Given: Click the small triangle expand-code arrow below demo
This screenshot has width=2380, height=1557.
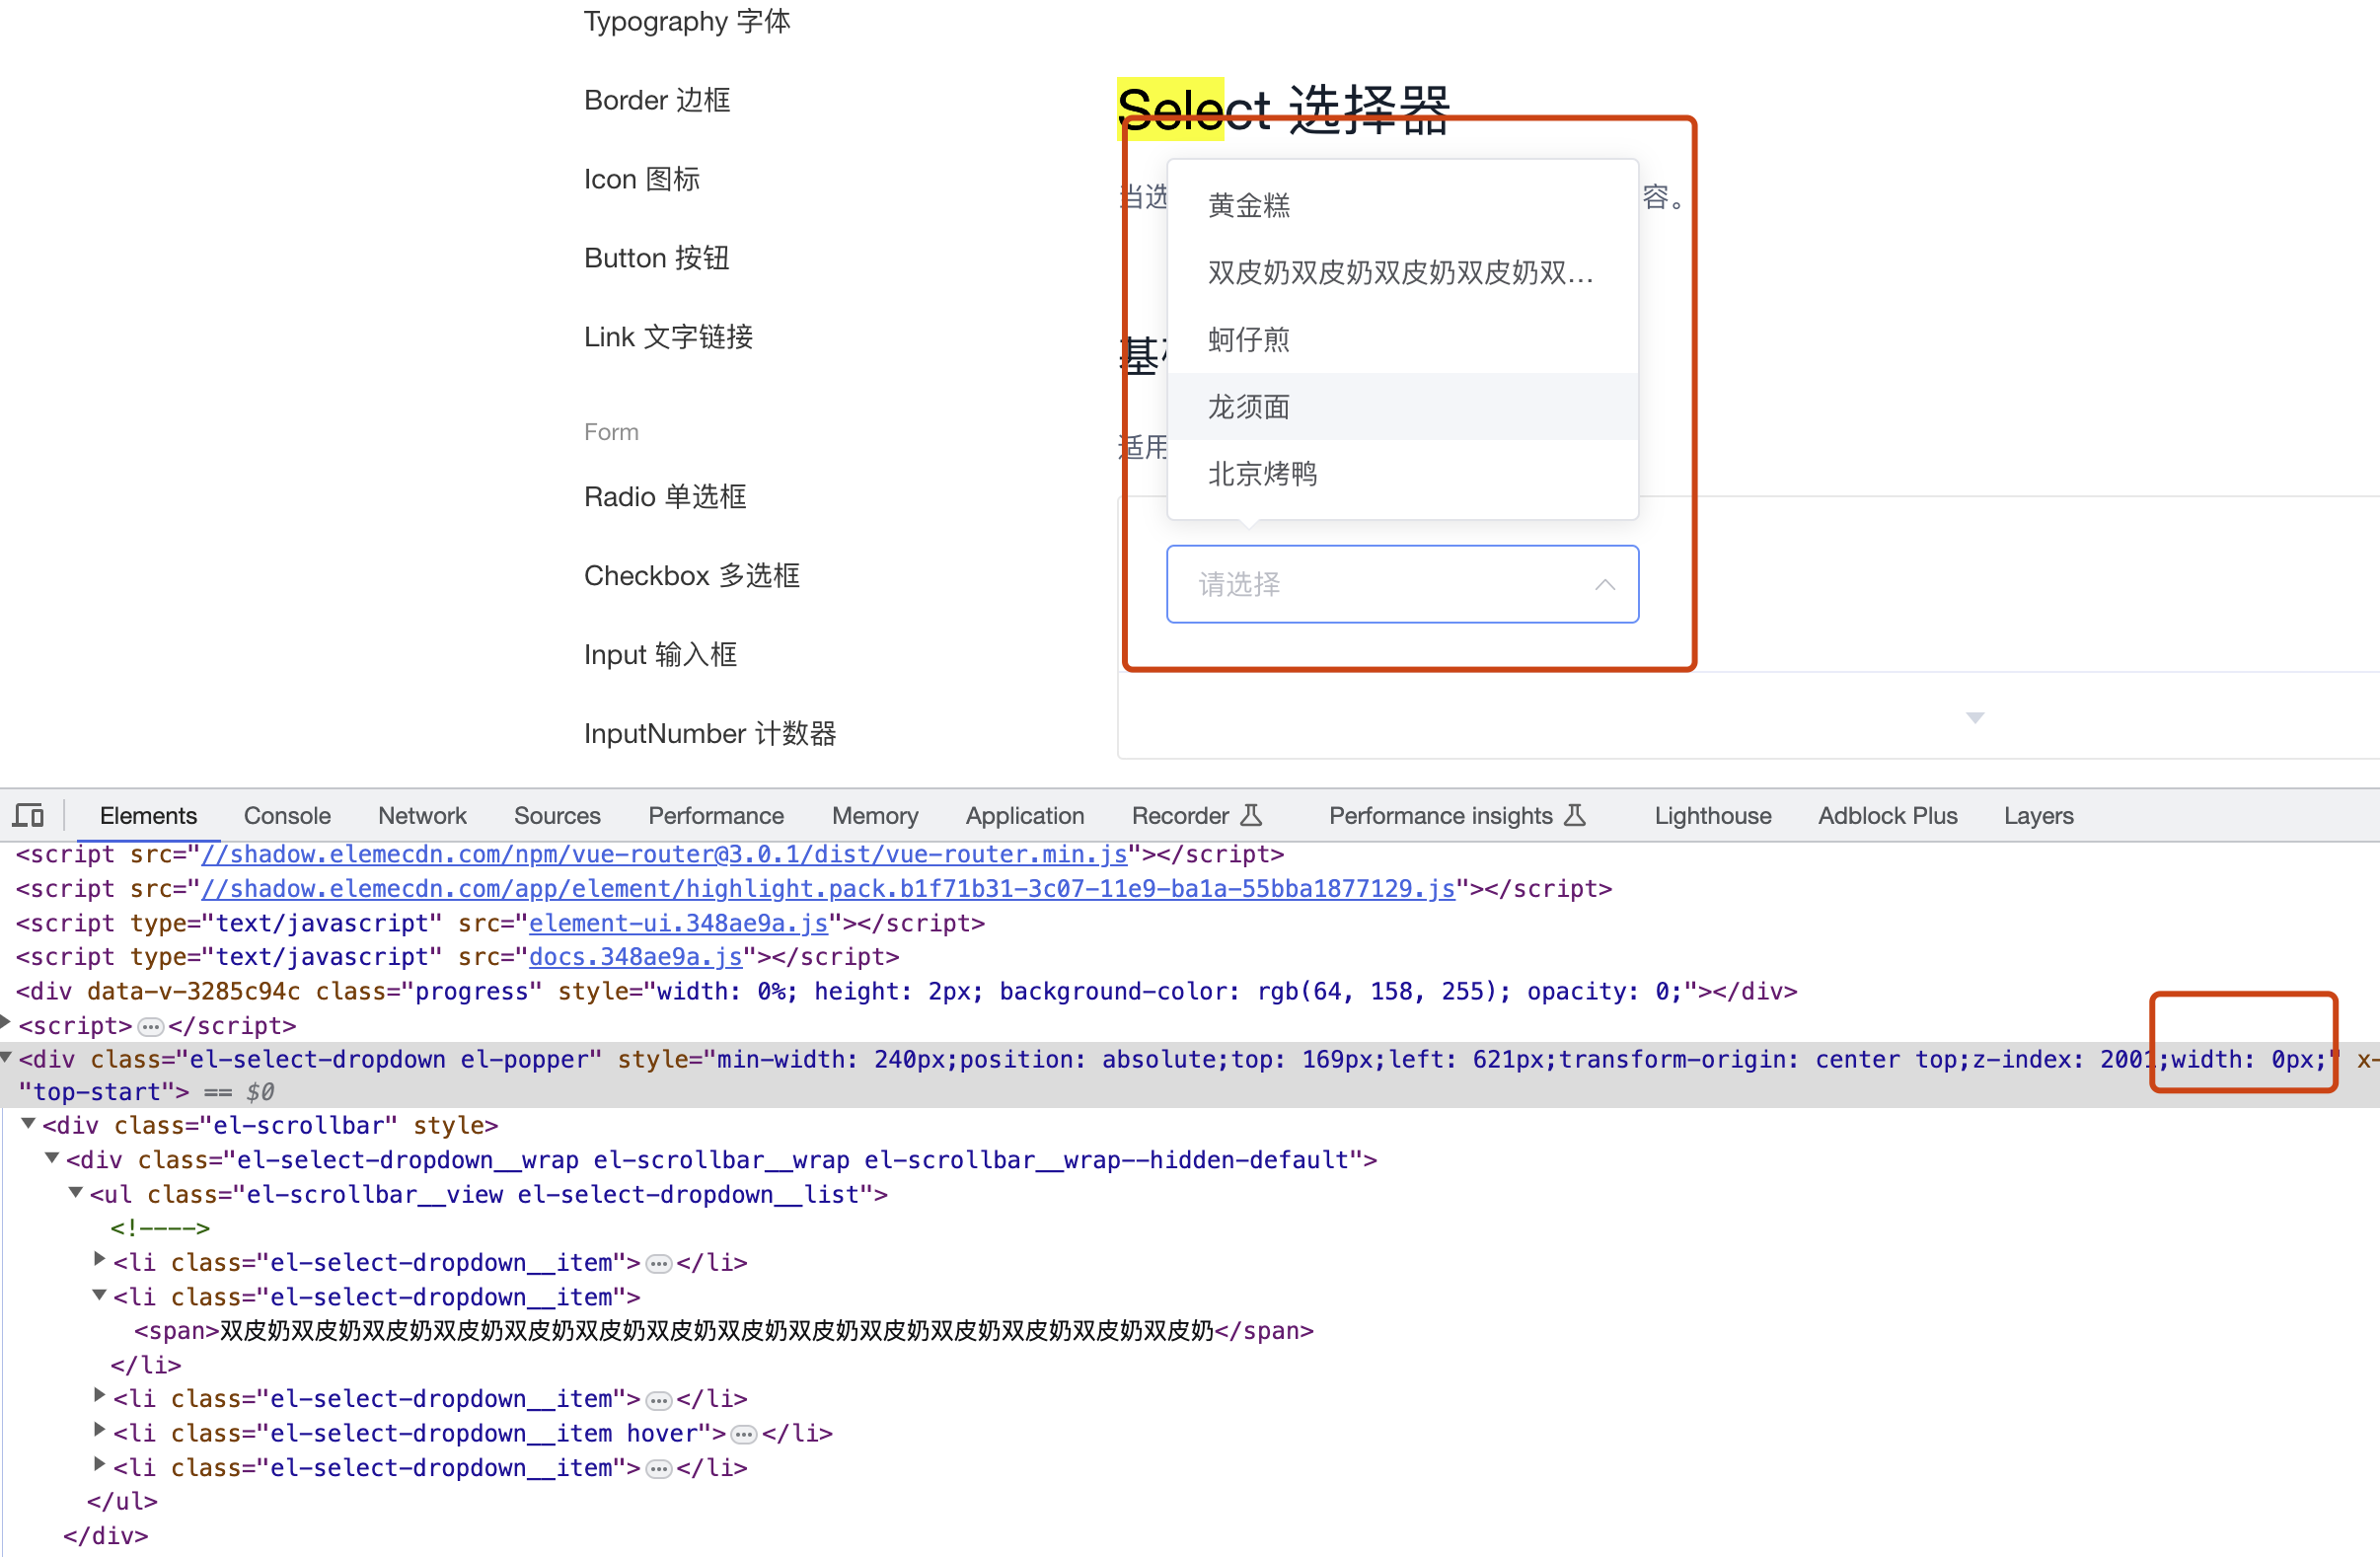Looking at the screenshot, I should point(1974,717).
